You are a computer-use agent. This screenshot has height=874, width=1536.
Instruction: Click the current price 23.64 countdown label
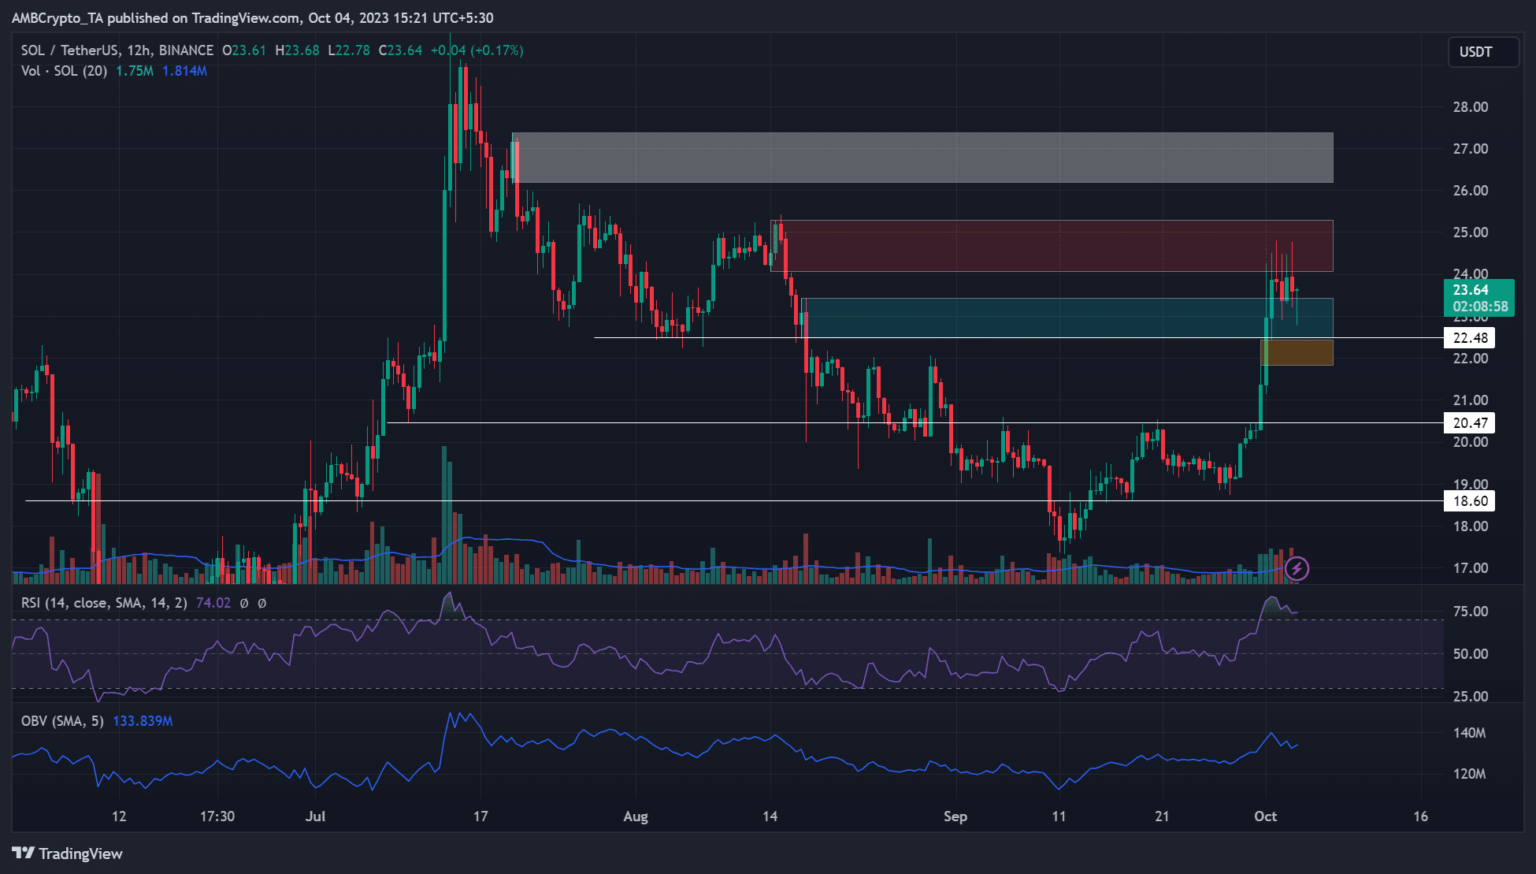pyautogui.click(x=1479, y=298)
